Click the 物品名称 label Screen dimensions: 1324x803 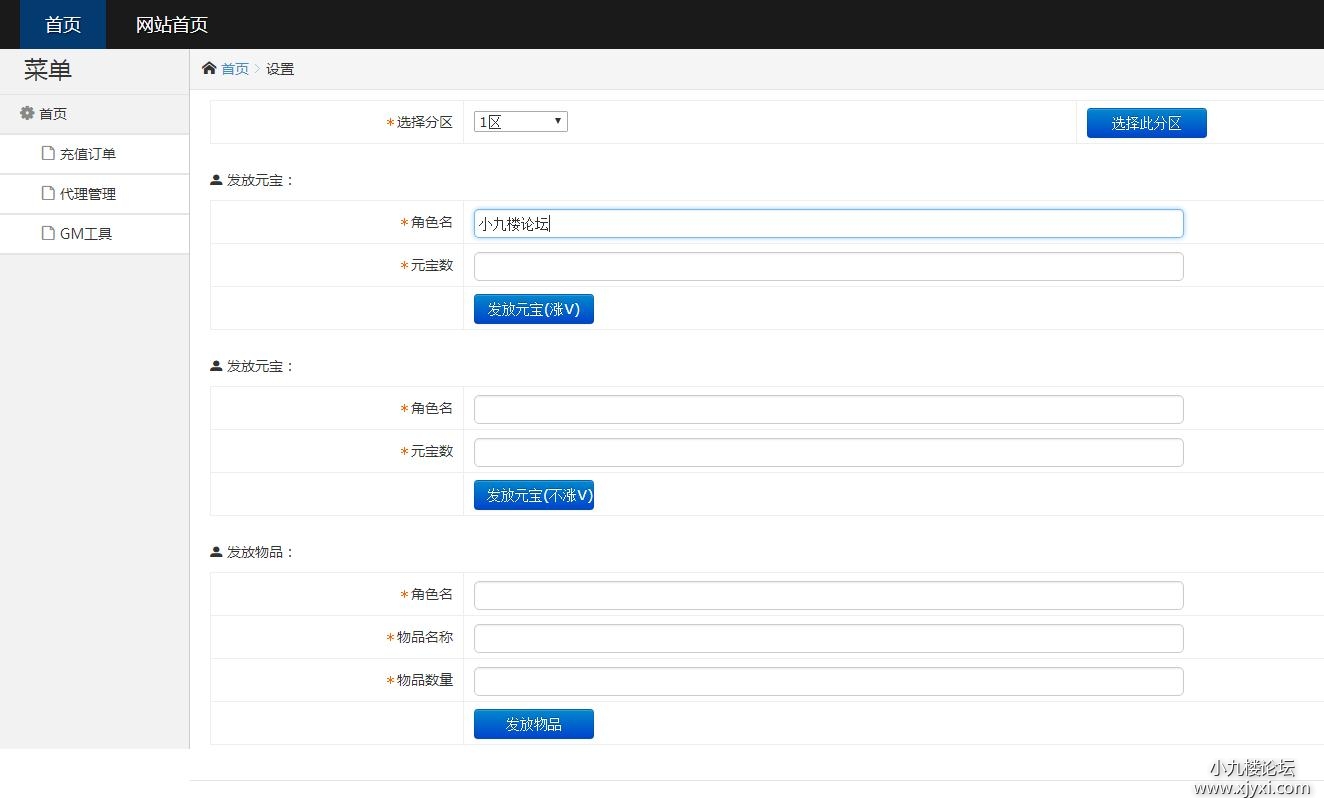pyautogui.click(x=425, y=637)
